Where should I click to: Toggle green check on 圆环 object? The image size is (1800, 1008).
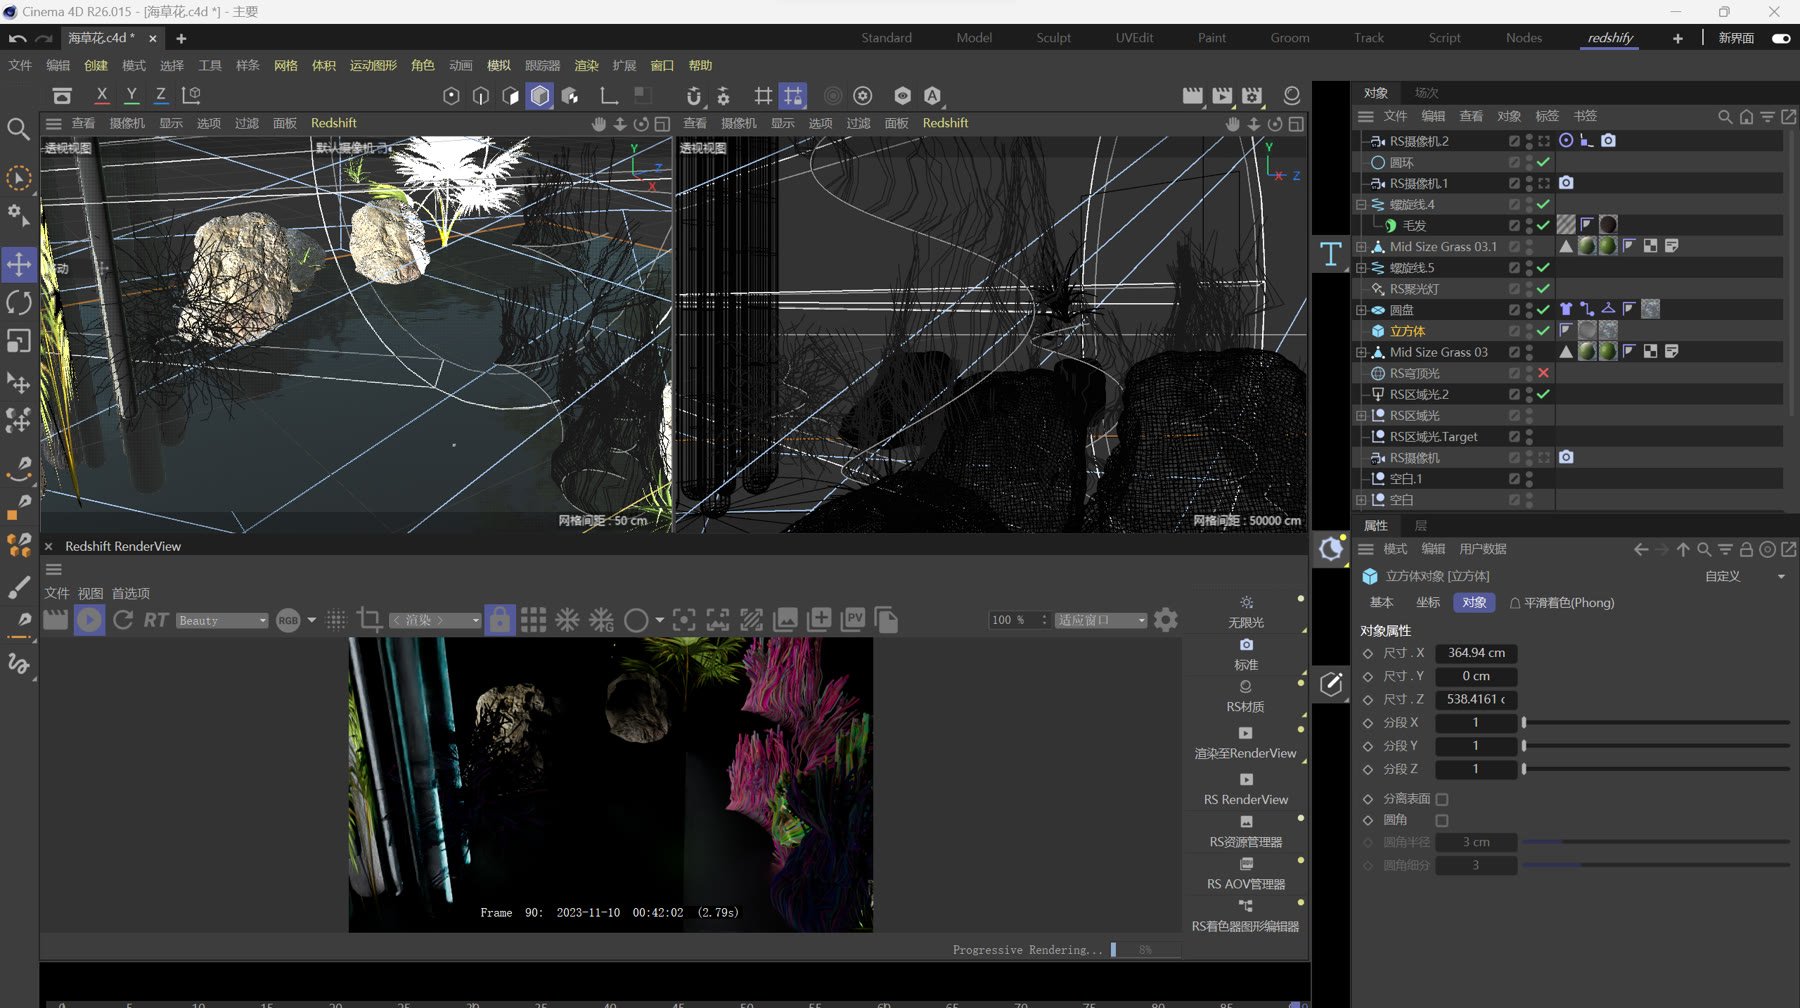[1544, 162]
